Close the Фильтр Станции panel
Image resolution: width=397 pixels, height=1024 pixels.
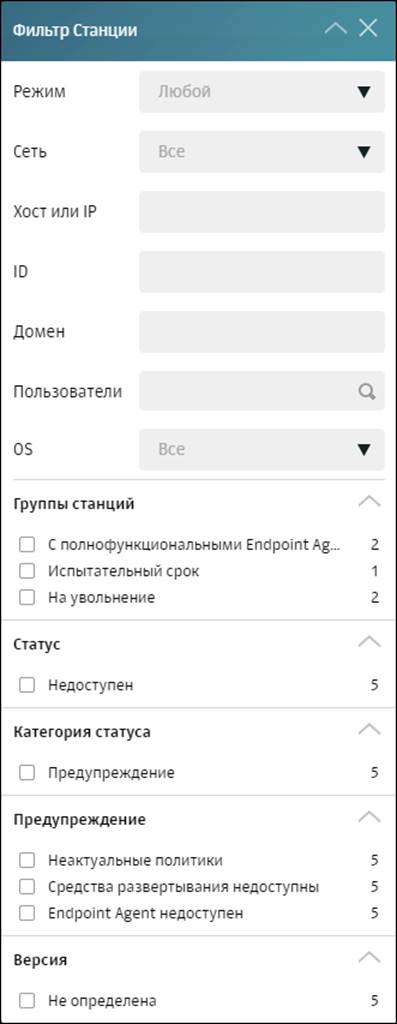point(369,29)
